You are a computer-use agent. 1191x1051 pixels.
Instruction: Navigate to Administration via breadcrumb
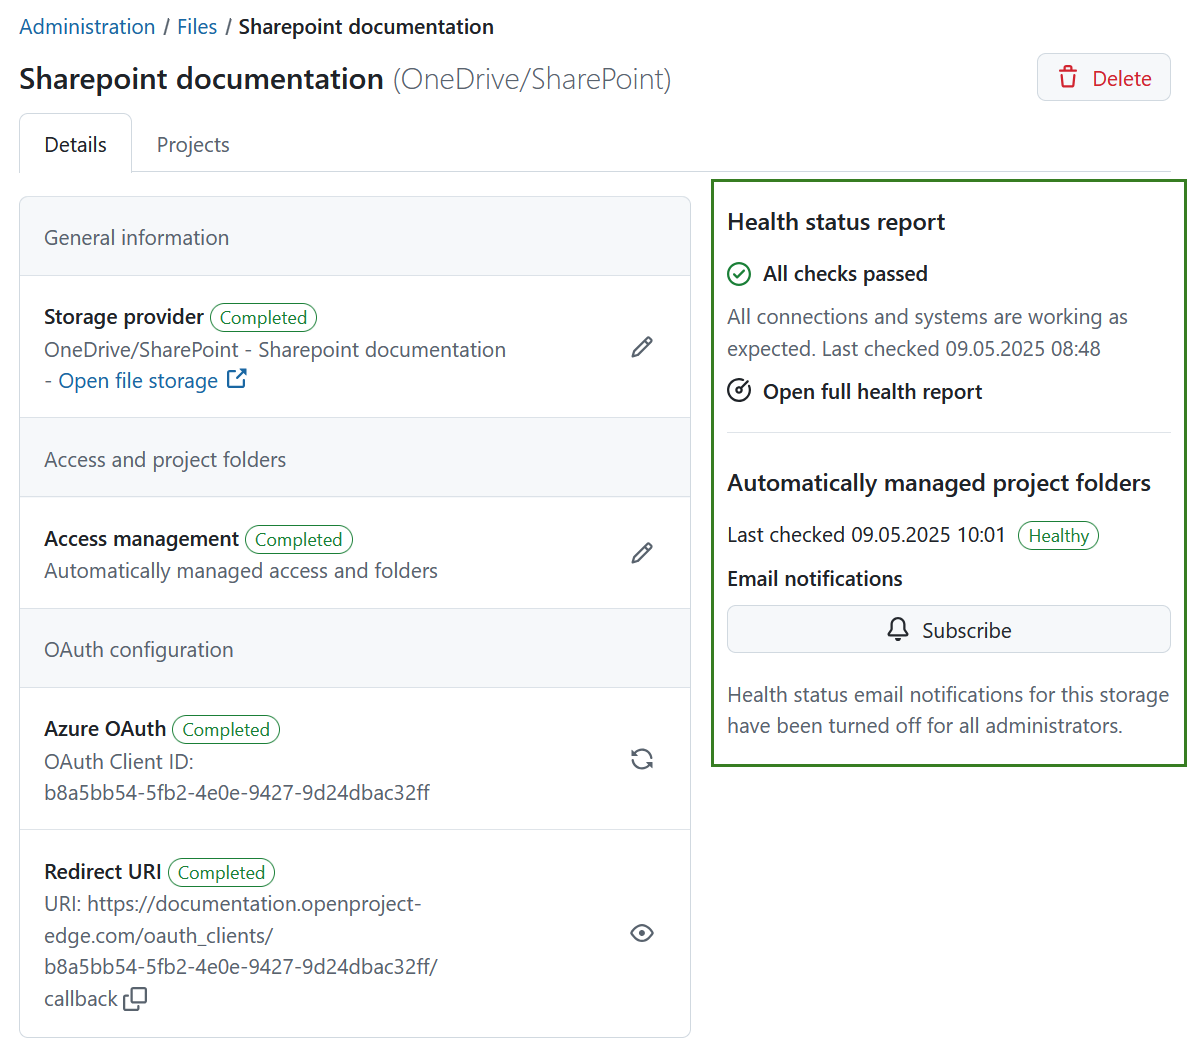click(87, 26)
